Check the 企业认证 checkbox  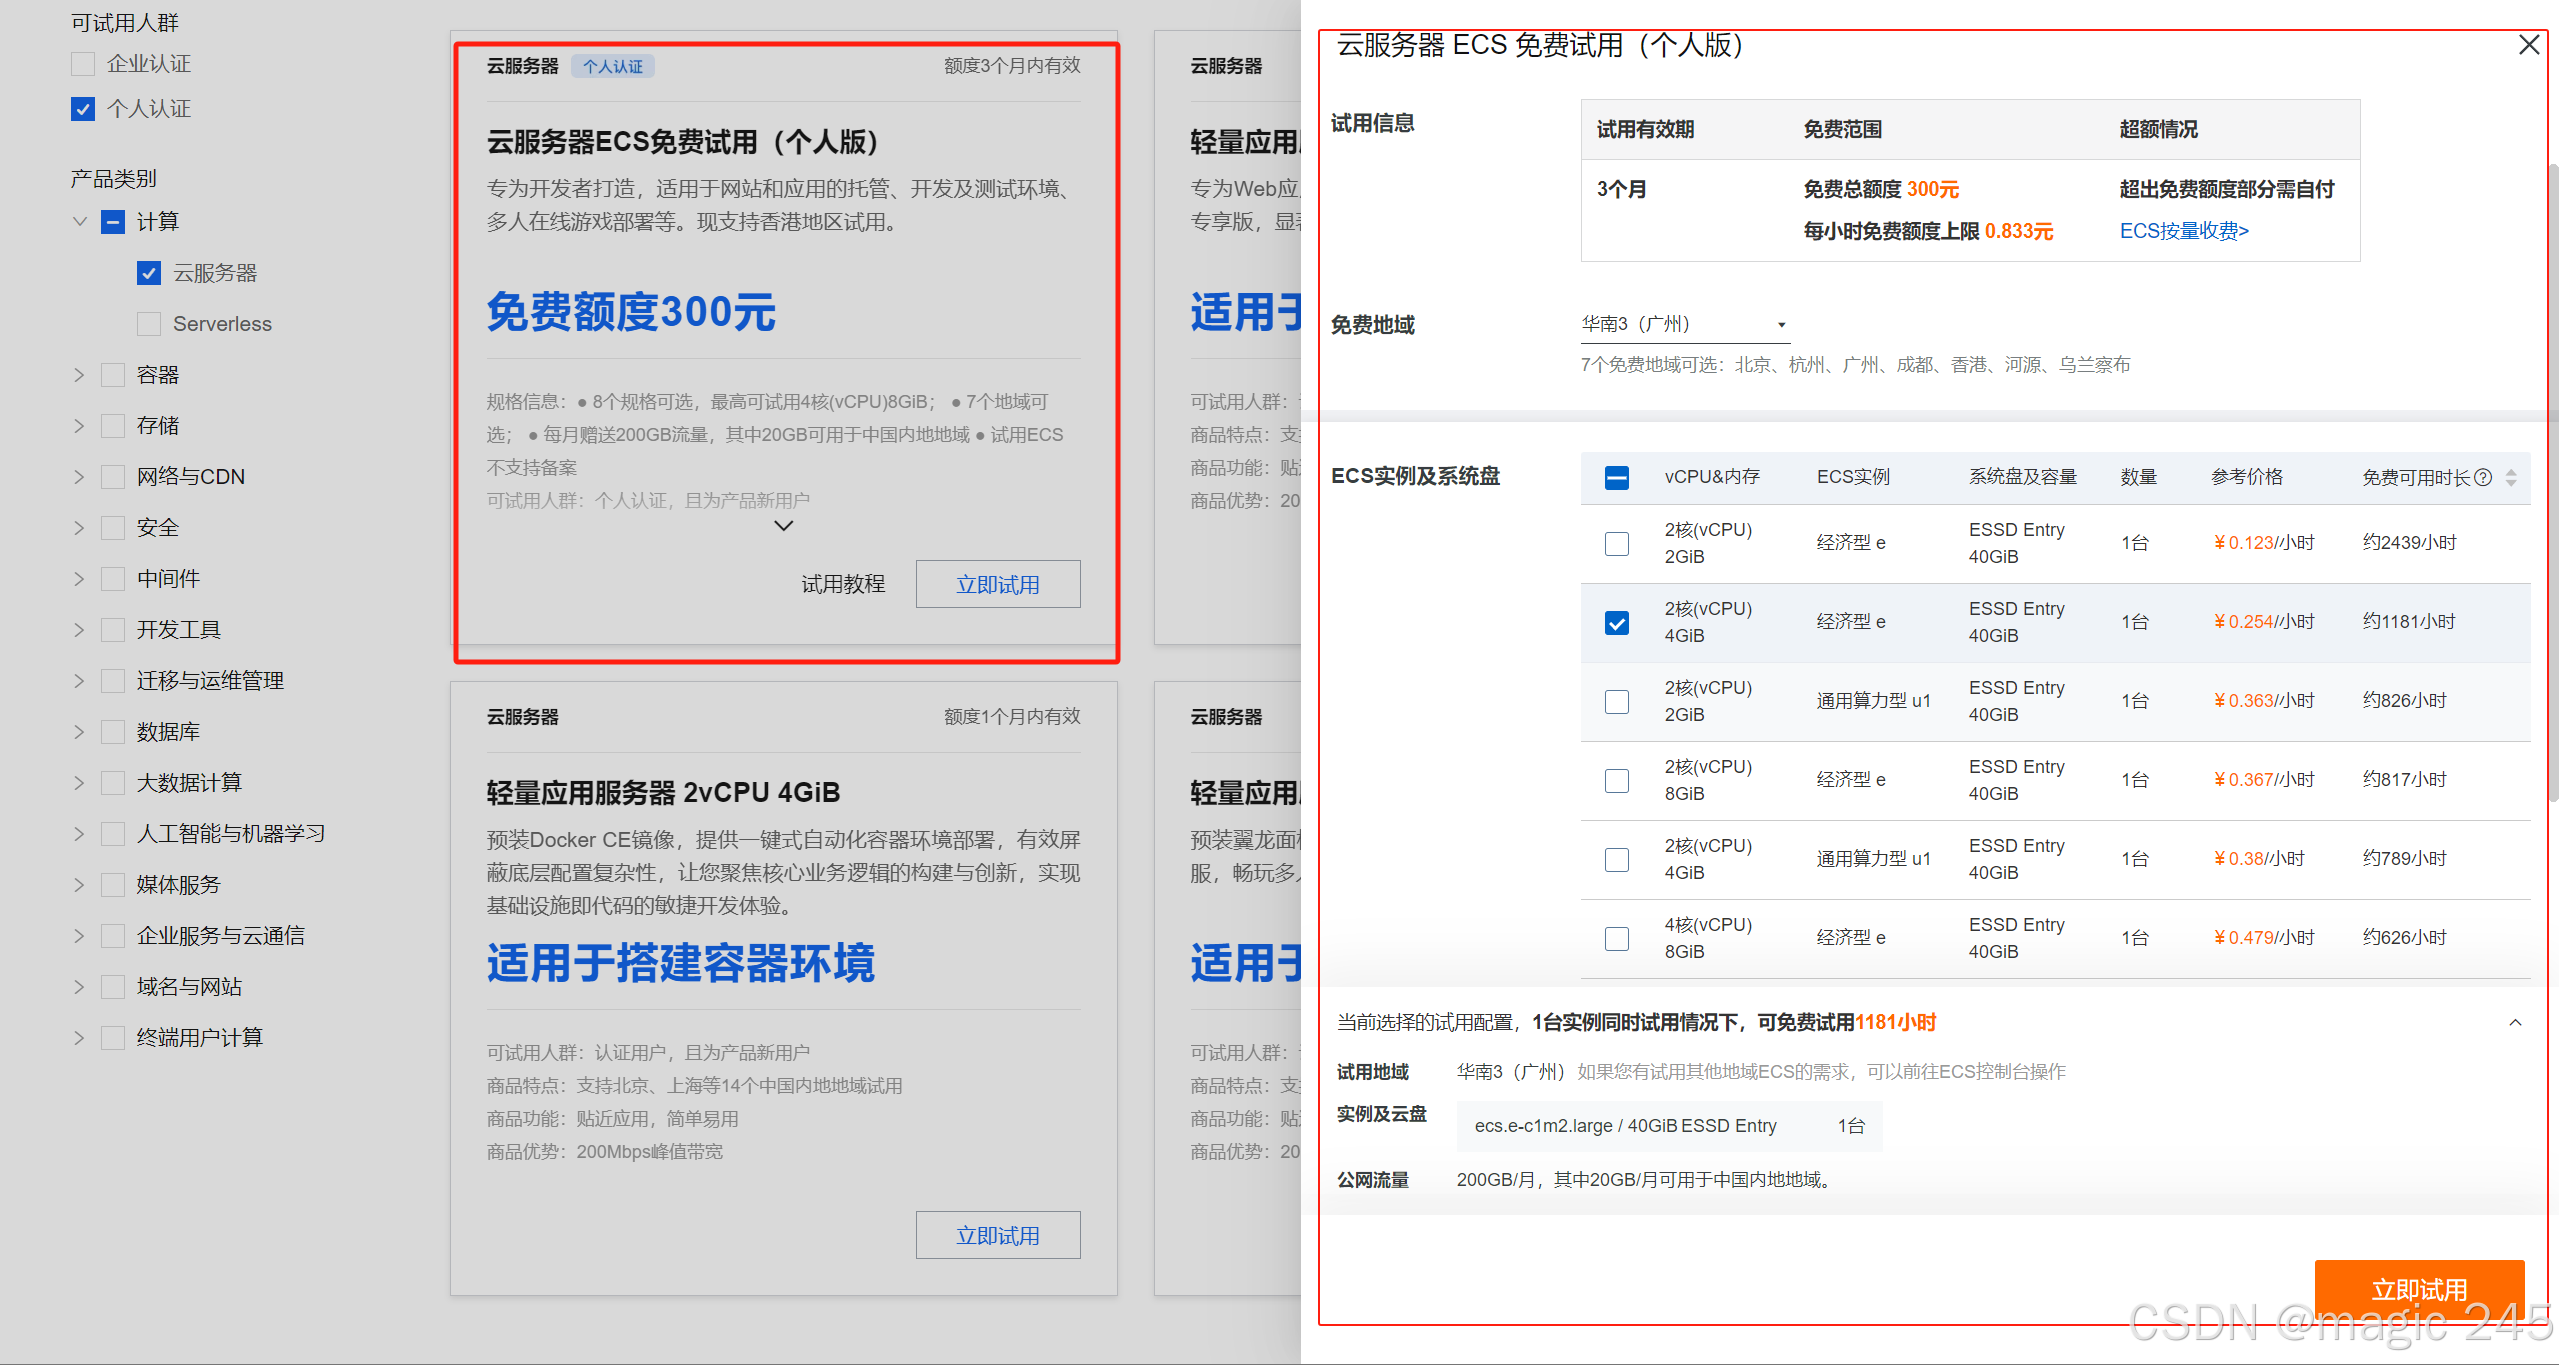(x=83, y=64)
